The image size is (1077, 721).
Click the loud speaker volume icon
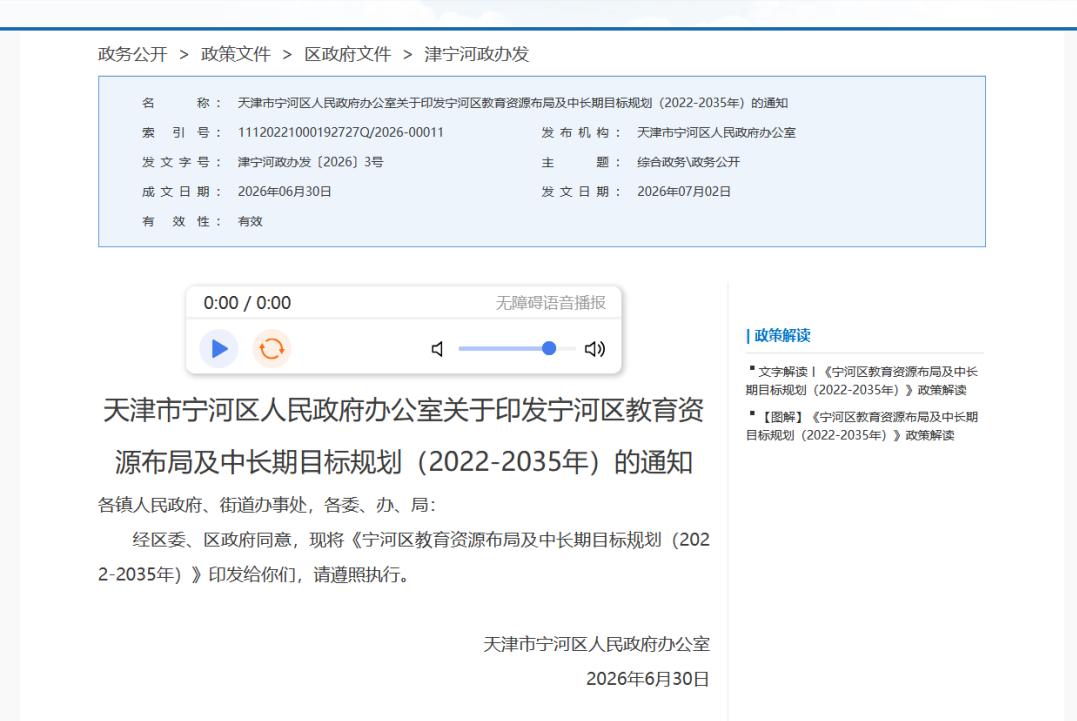tap(595, 349)
